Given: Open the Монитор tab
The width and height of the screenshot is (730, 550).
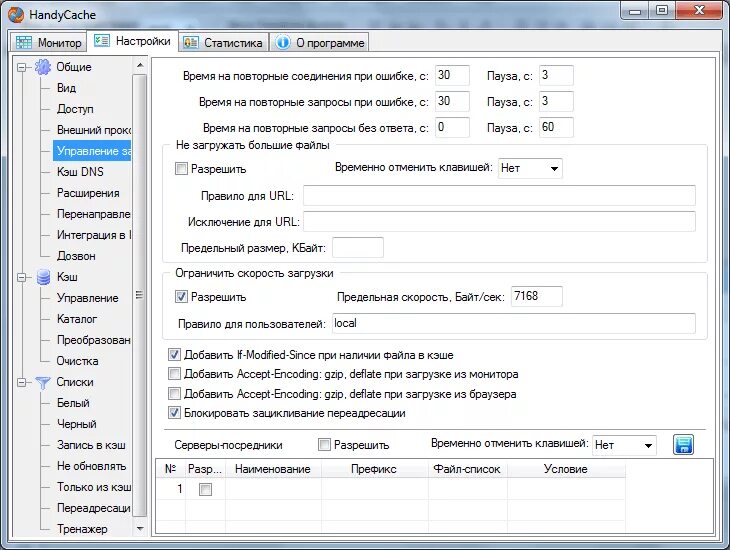Looking at the screenshot, I should click(x=48, y=42).
